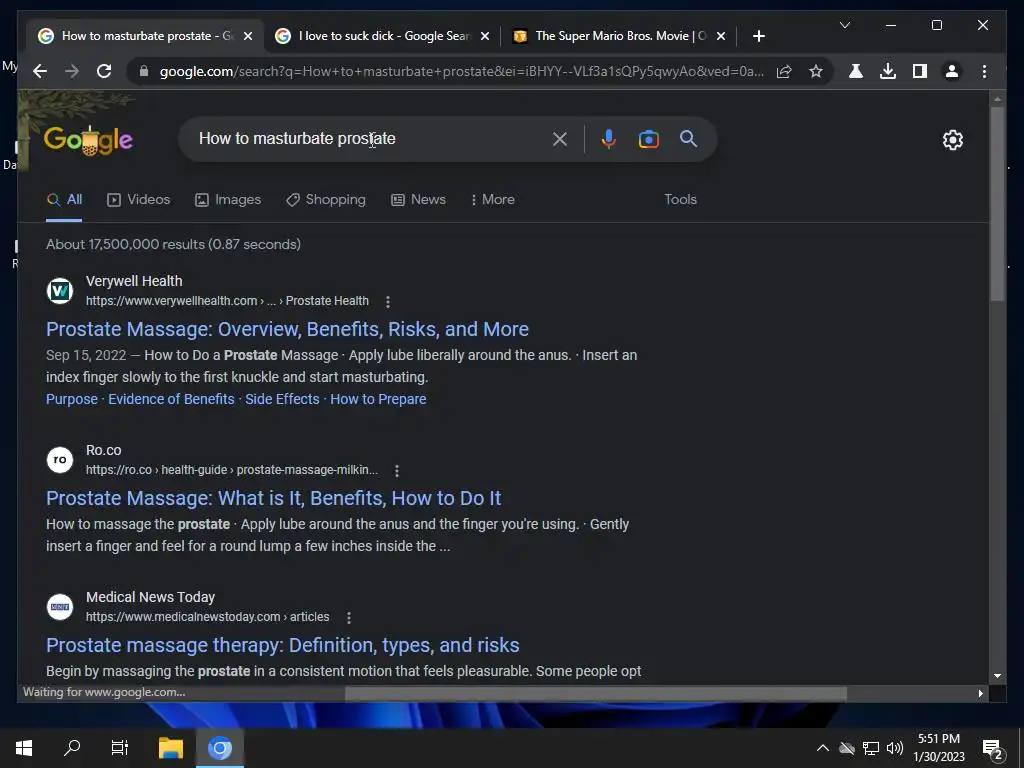The image size is (1024, 768).
Task: Switch to Images results
Action: [228, 200]
